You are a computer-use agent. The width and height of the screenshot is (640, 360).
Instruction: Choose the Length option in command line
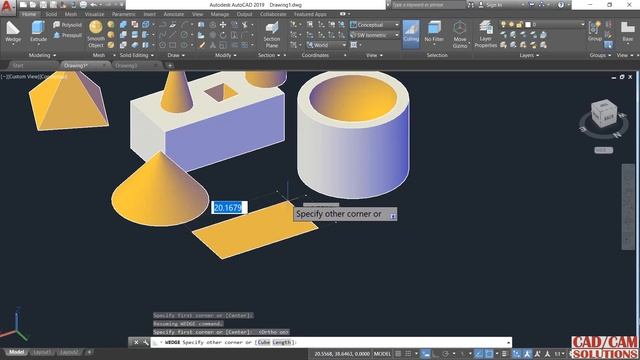282,342
